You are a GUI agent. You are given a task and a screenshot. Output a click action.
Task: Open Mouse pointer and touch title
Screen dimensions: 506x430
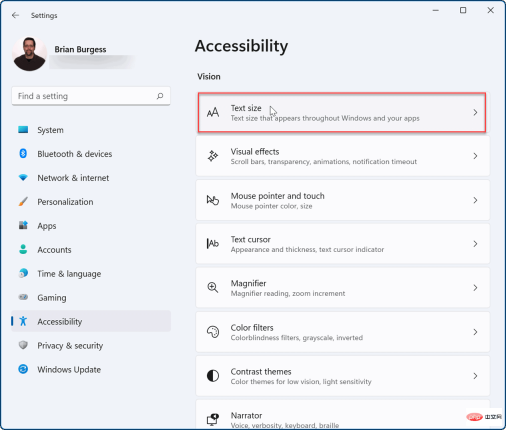coord(277,196)
